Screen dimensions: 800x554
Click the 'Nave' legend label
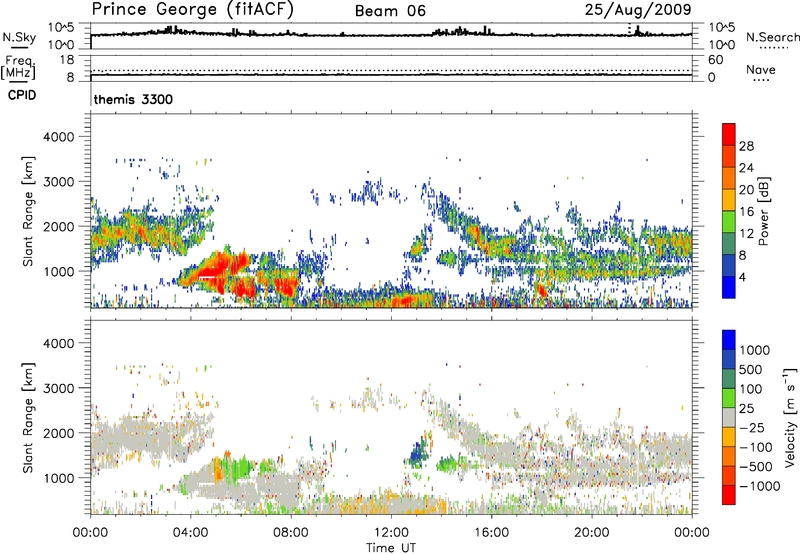pyautogui.click(x=761, y=70)
